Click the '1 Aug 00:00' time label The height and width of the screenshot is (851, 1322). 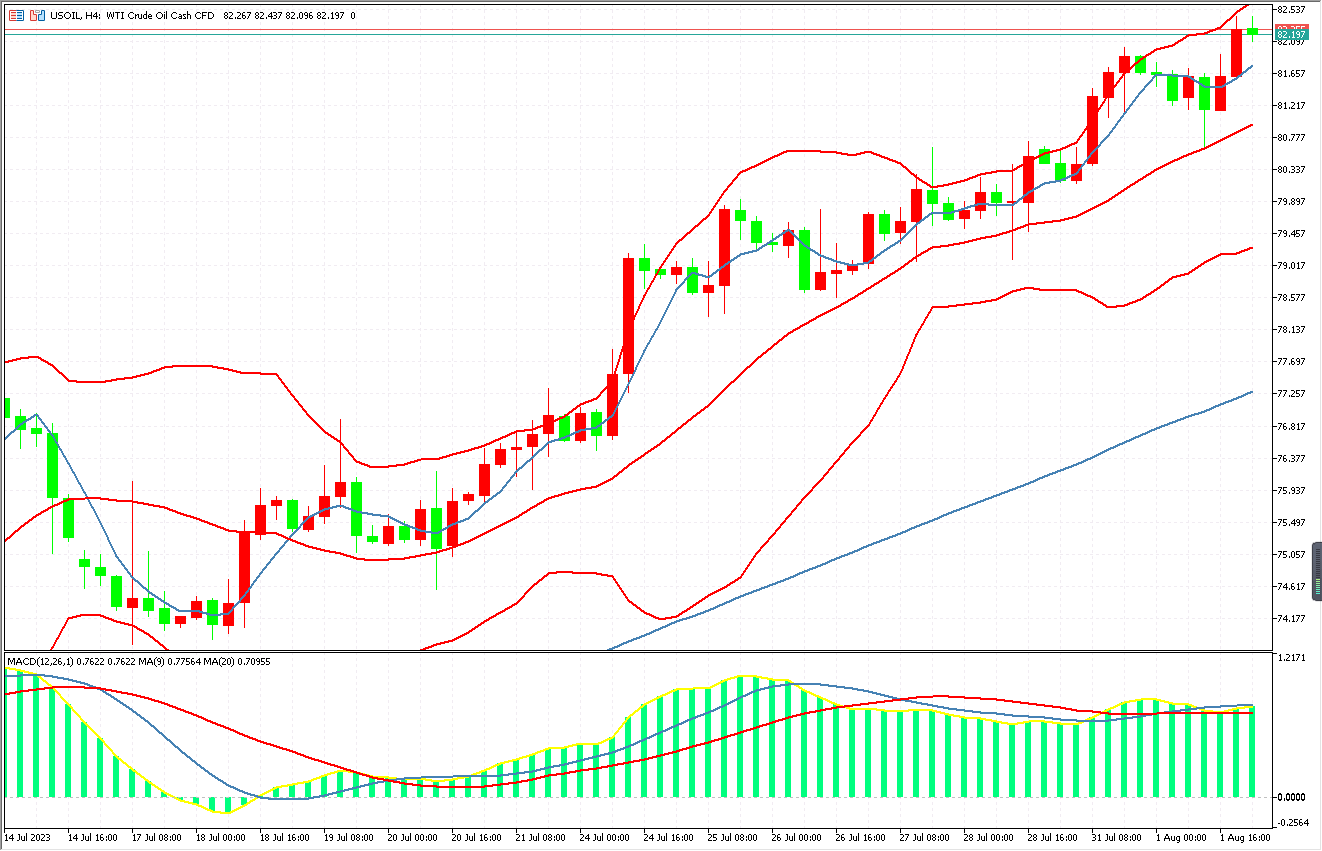(1181, 837)
